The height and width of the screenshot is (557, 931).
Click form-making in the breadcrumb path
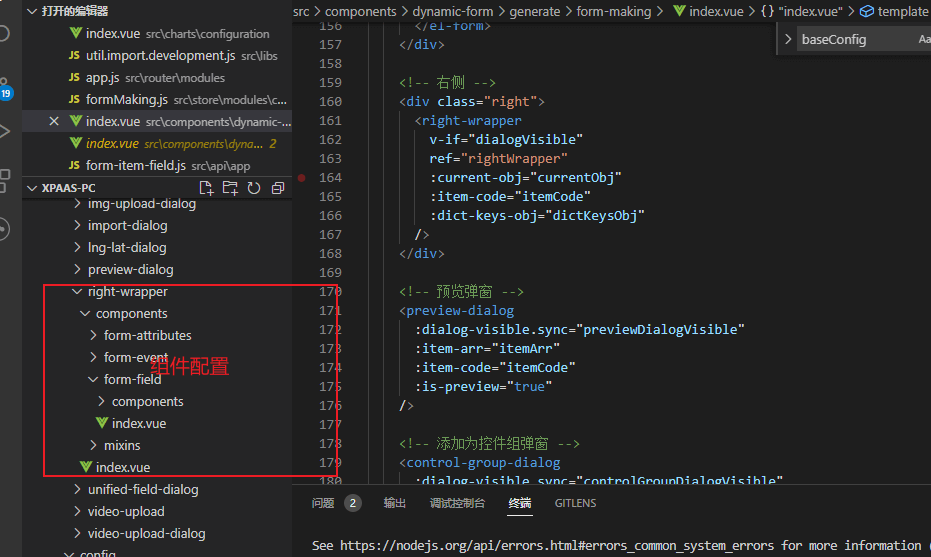point(613,11)
